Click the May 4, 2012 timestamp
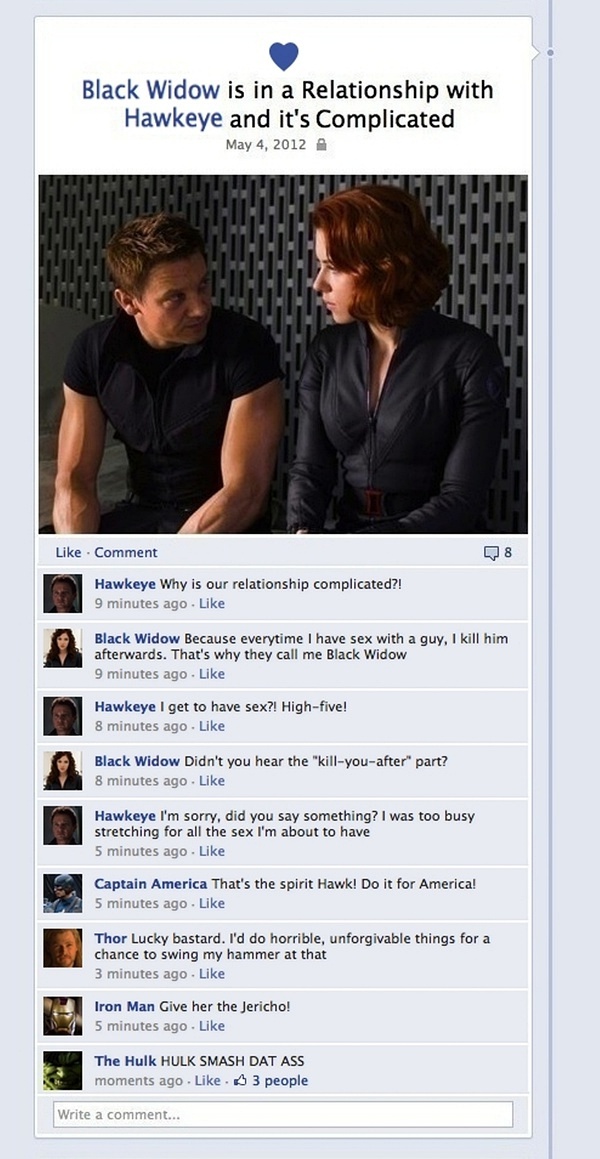Image resolution: width=600 pixels, height=1159 pixels. pyautogui.click(x=265, y=145)
